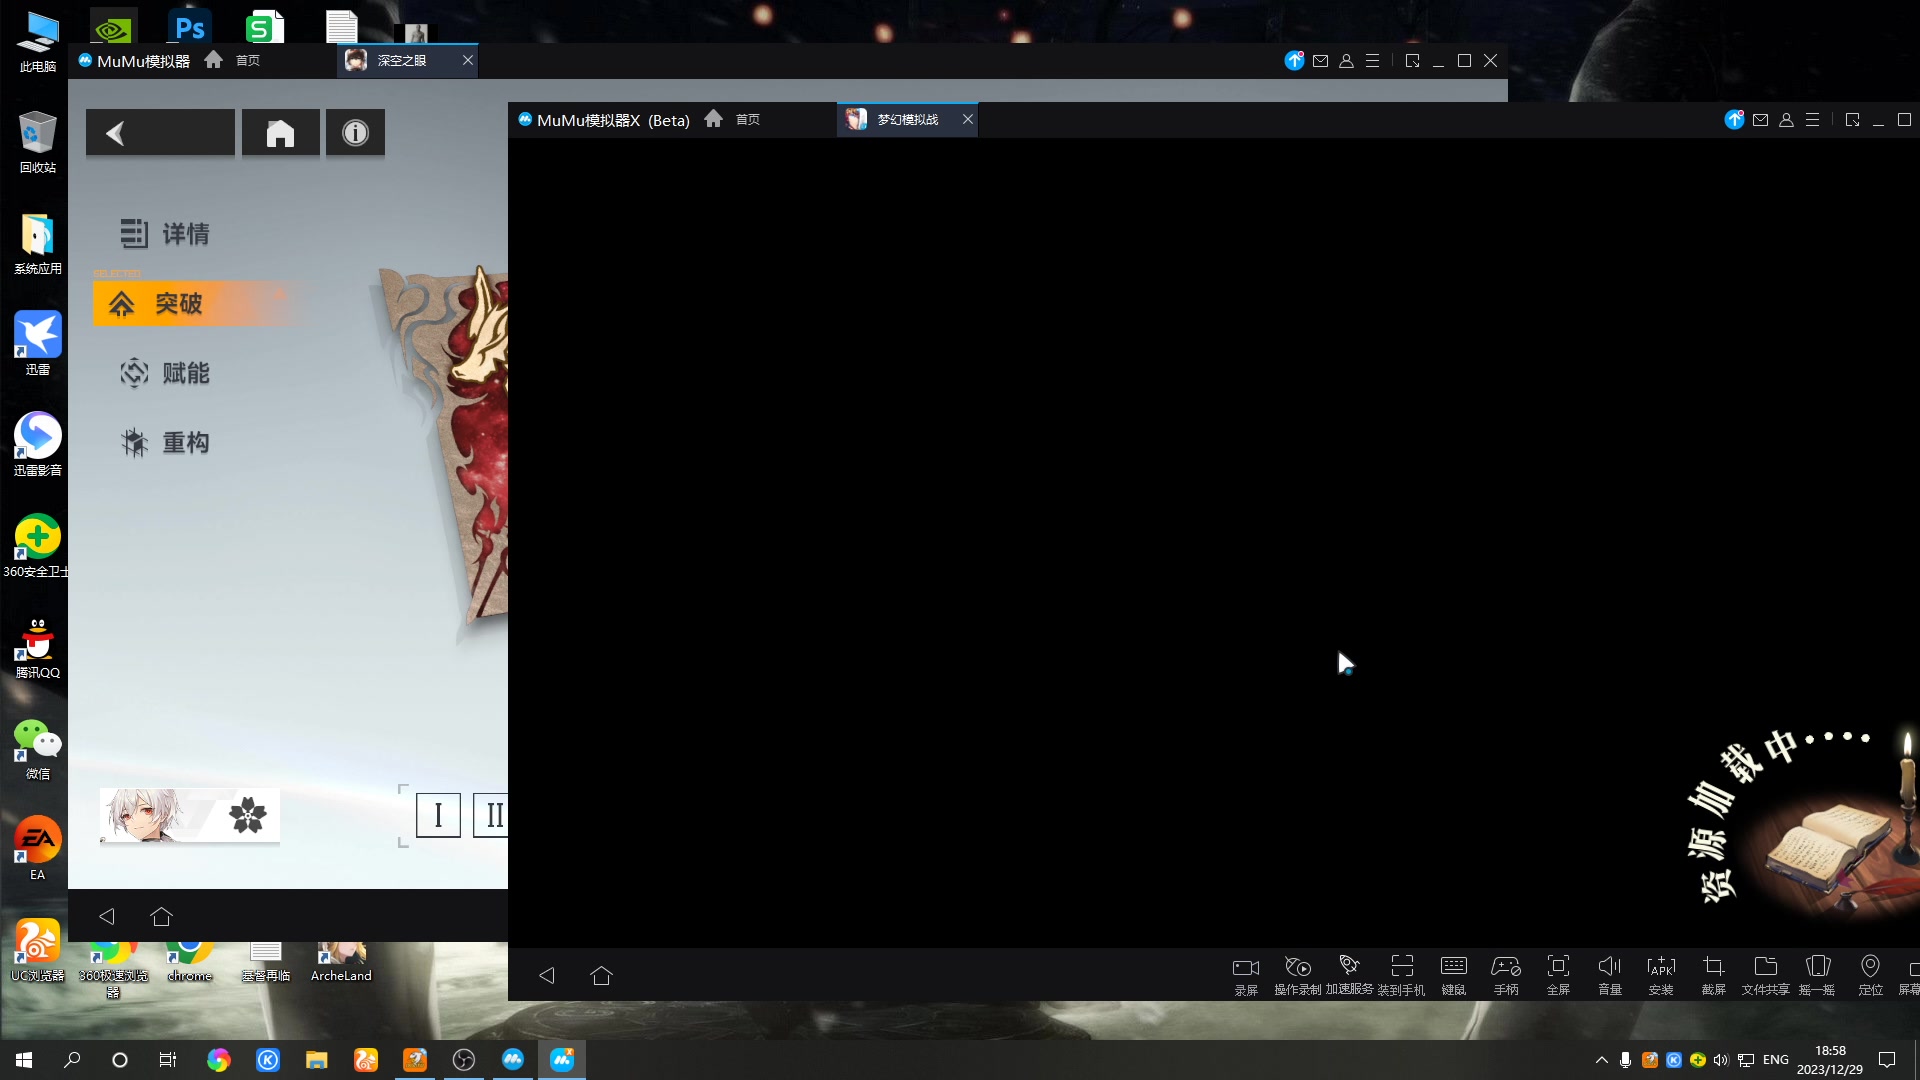The width and height of the screenshot is (1920, 1080).
Task: Open the 装到手机 install-to-phone tool
Action: coord(1402,973)
